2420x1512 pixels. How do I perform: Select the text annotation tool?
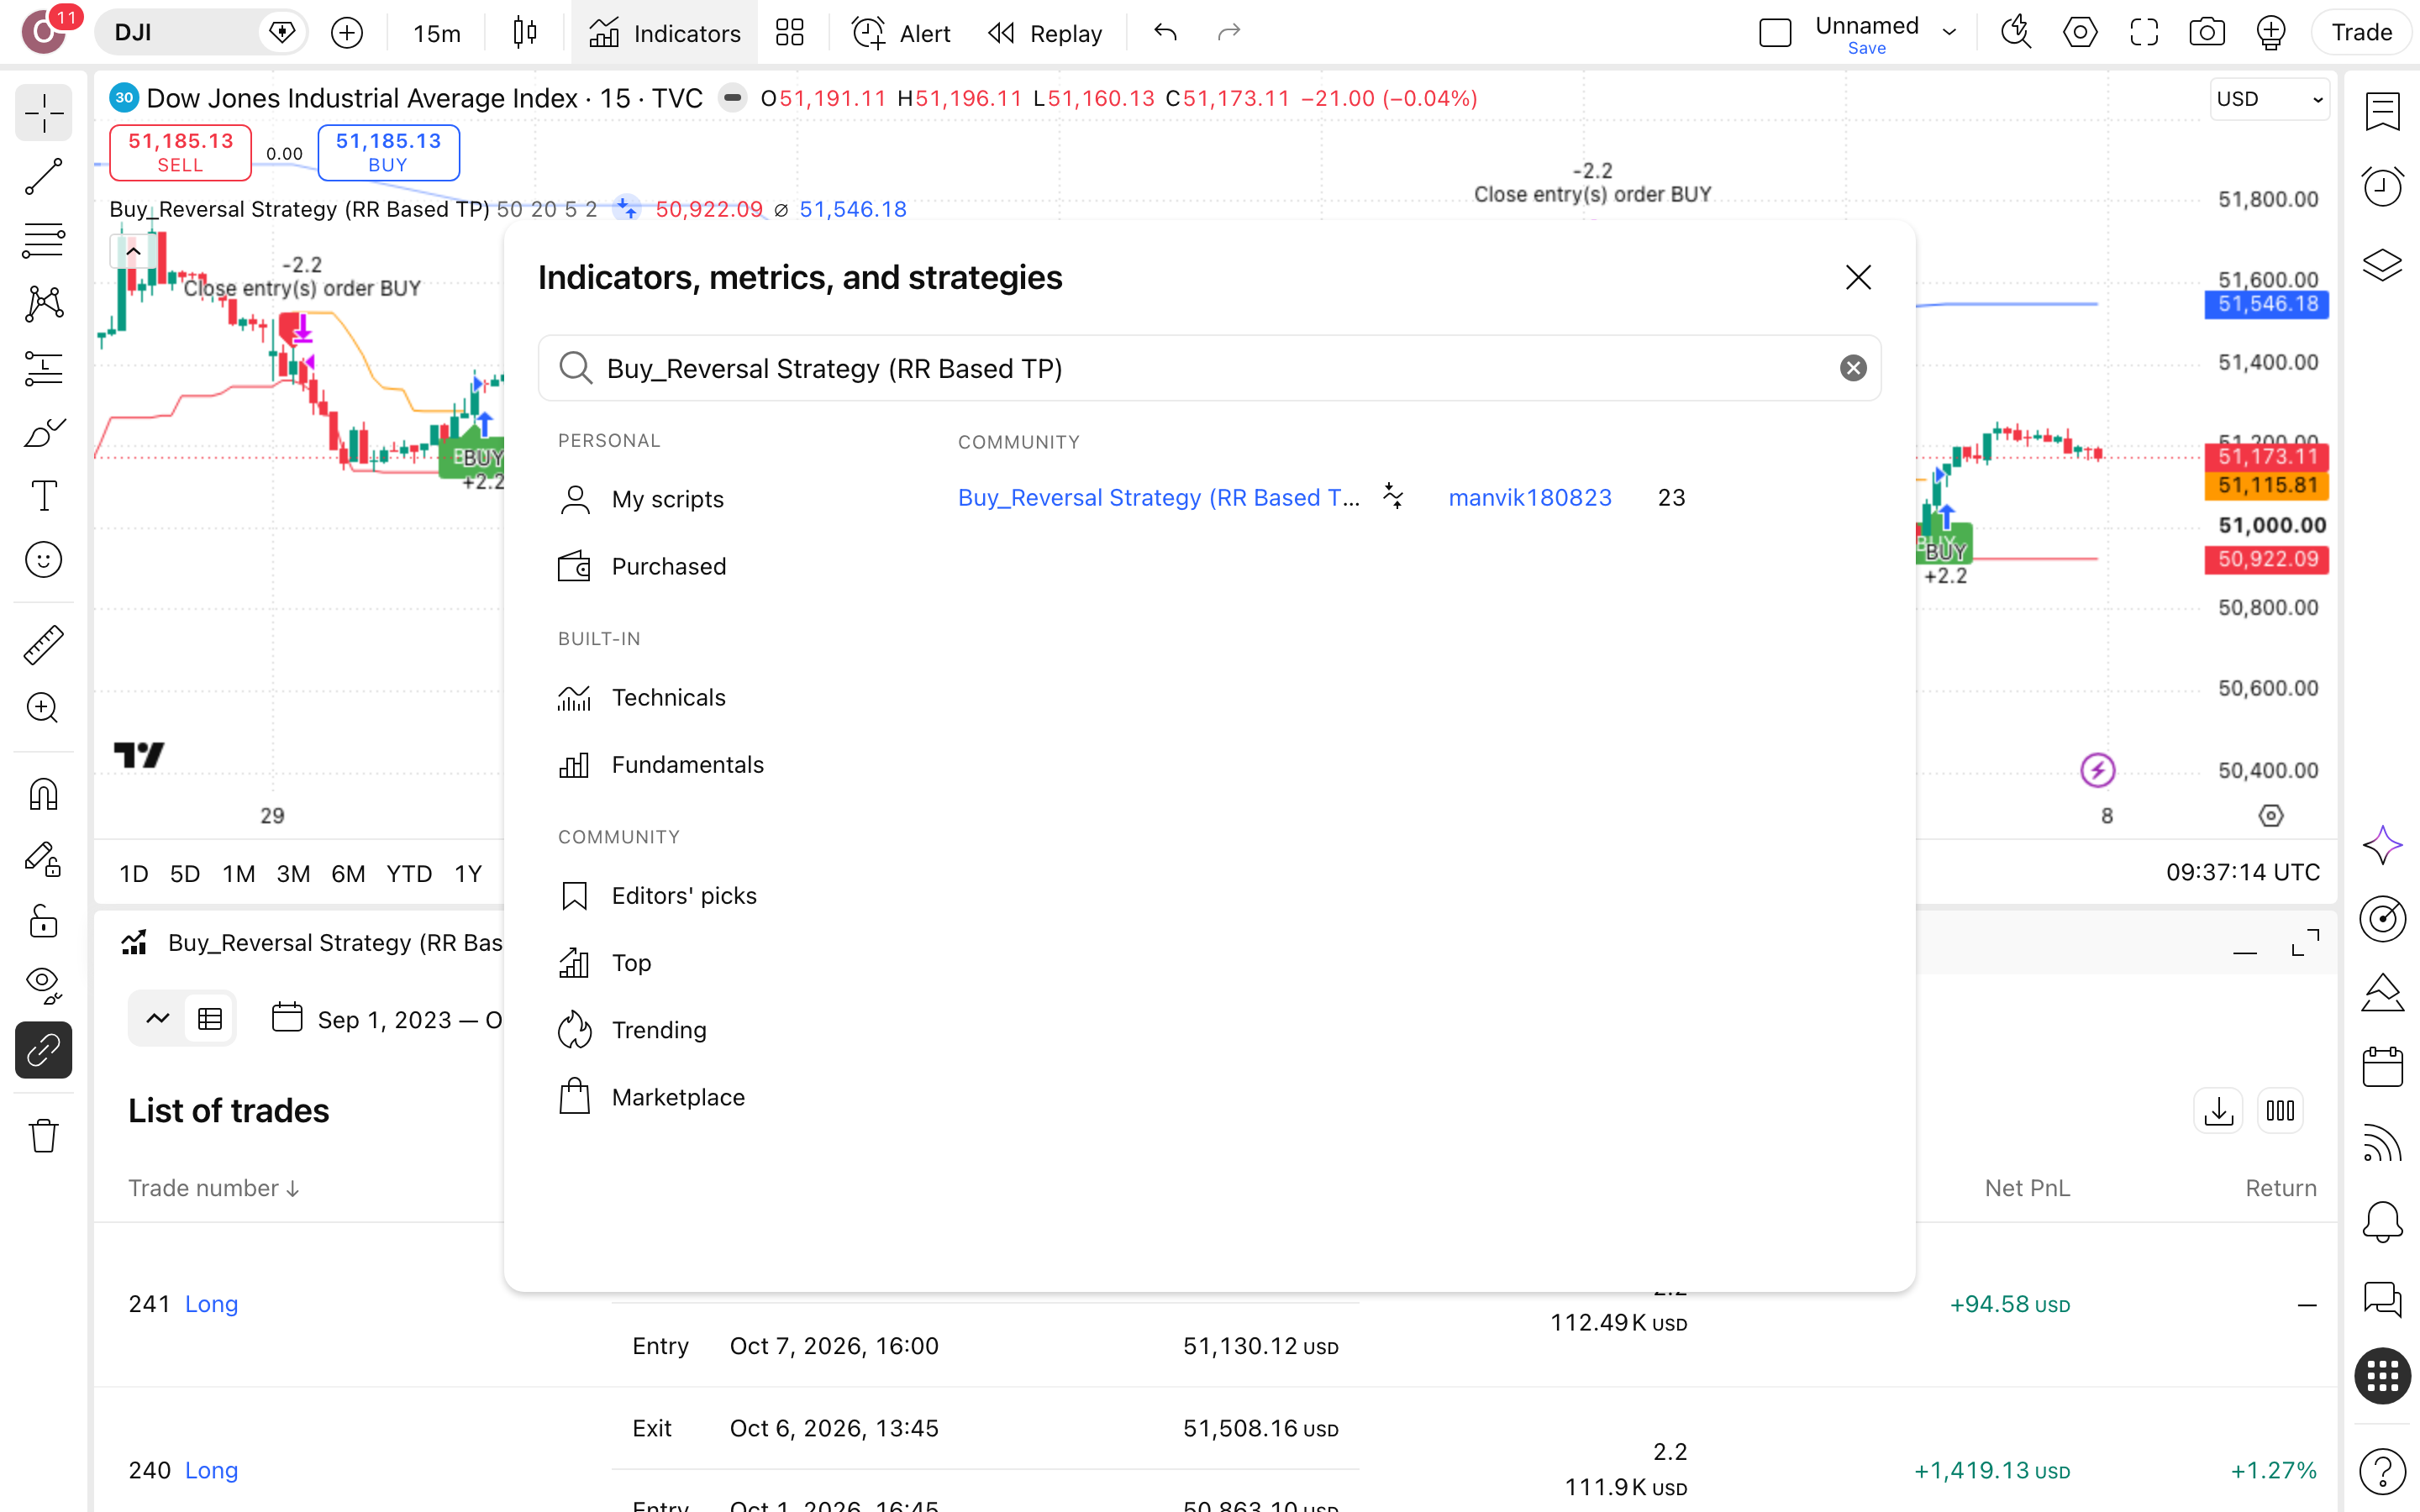pos(43,496)
